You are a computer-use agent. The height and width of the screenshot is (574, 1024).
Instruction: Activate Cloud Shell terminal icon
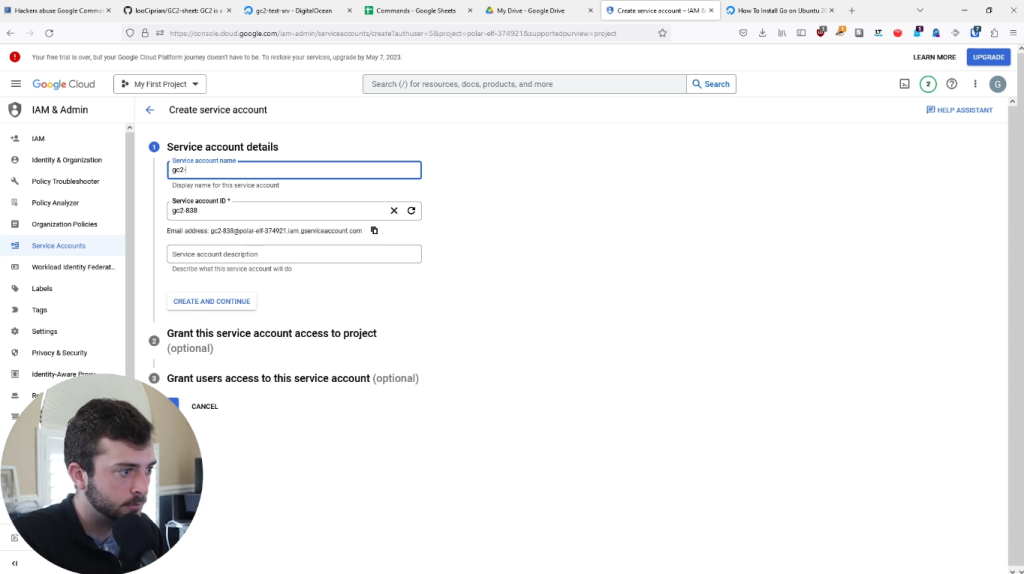[x=904, y=84]
